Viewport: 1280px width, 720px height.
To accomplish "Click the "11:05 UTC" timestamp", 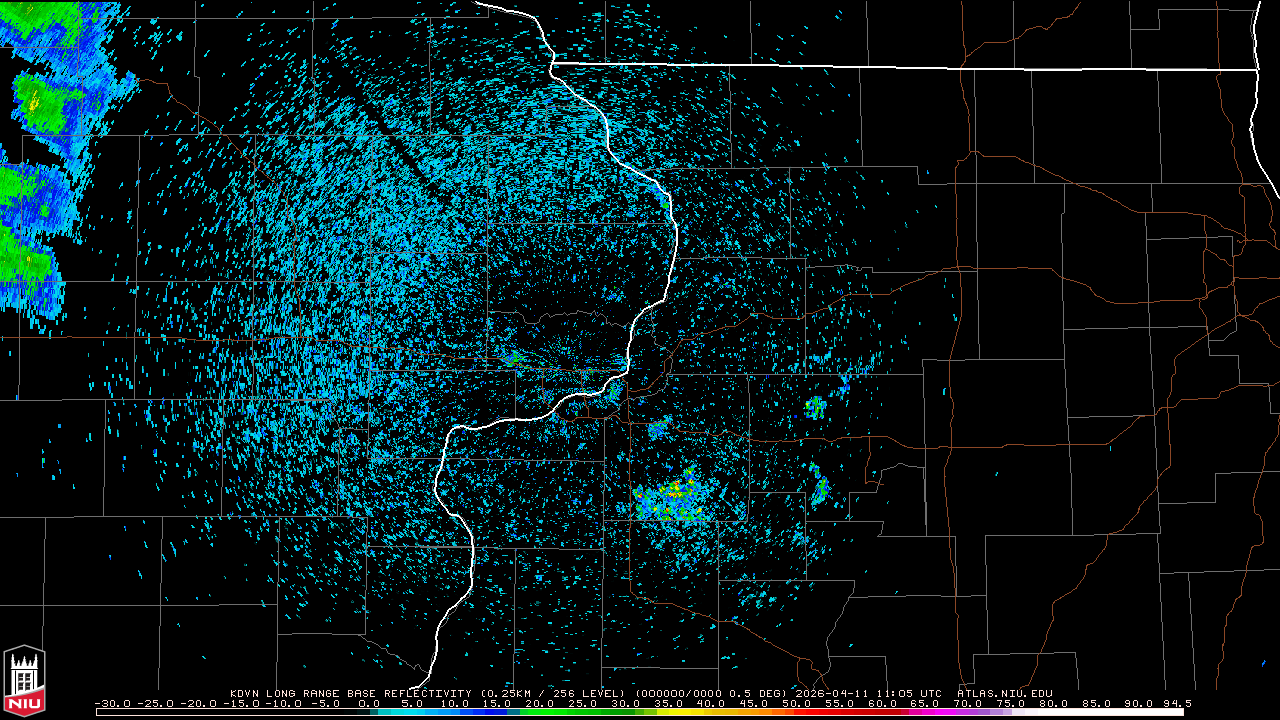I will point(908,693).
